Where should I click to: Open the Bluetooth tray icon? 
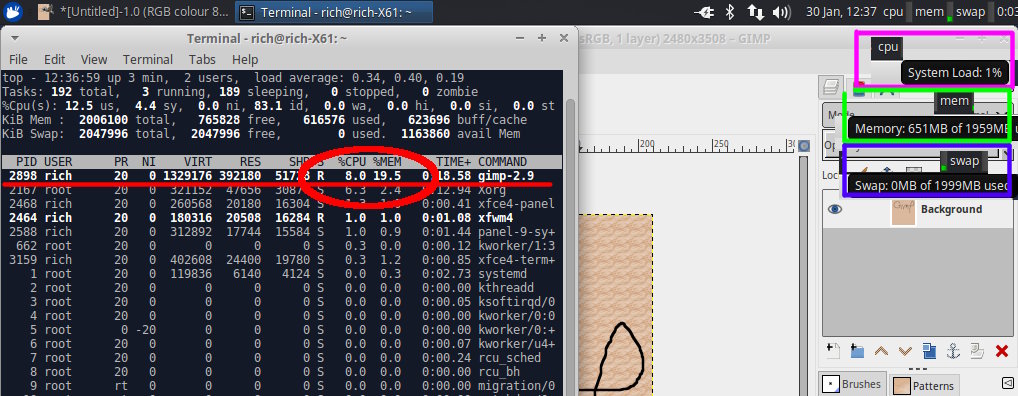pyautogui.click(x=729, y=12)
